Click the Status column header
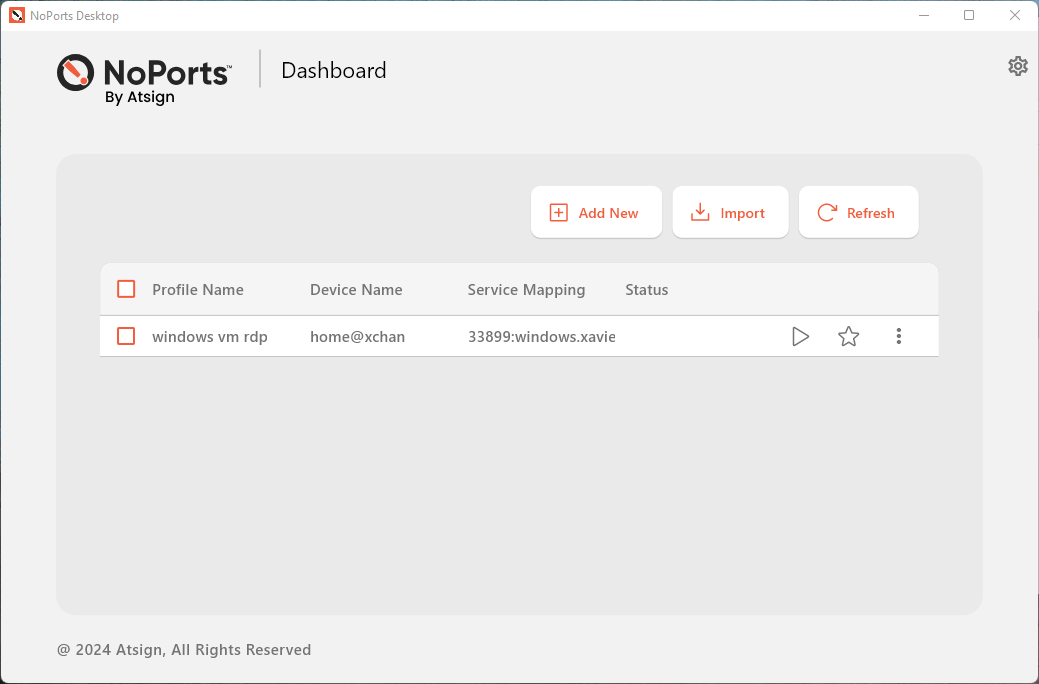 [647, 290]
